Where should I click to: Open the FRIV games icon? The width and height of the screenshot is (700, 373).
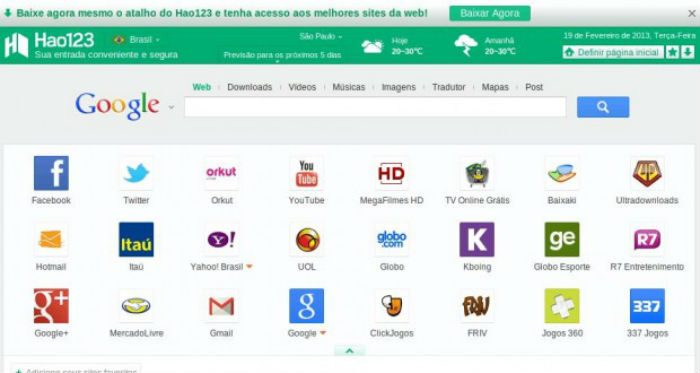477,306
